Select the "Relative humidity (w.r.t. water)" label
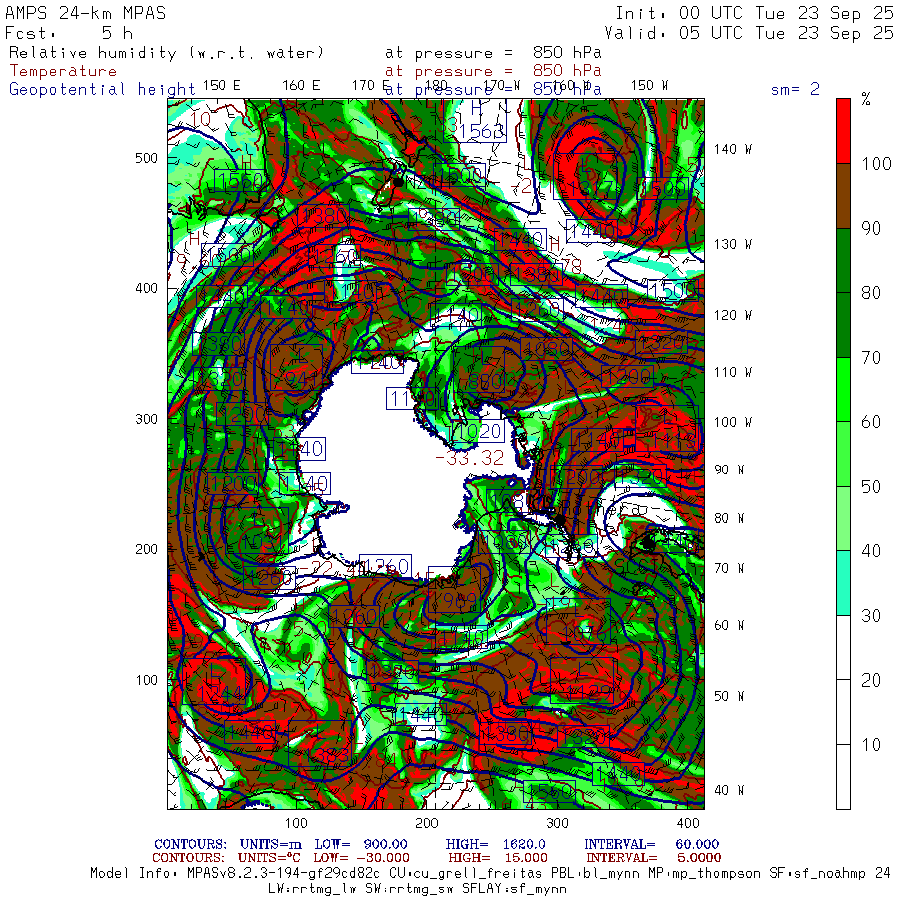900x900 pixels. click(x=167, y=52)
